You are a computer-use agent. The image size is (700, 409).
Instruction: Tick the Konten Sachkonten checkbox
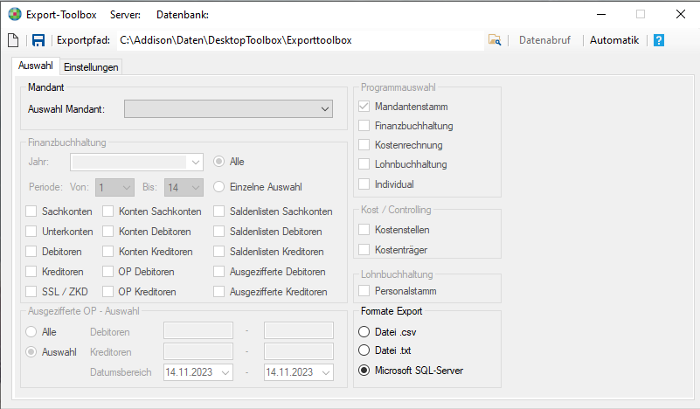(x=108, y=211)
